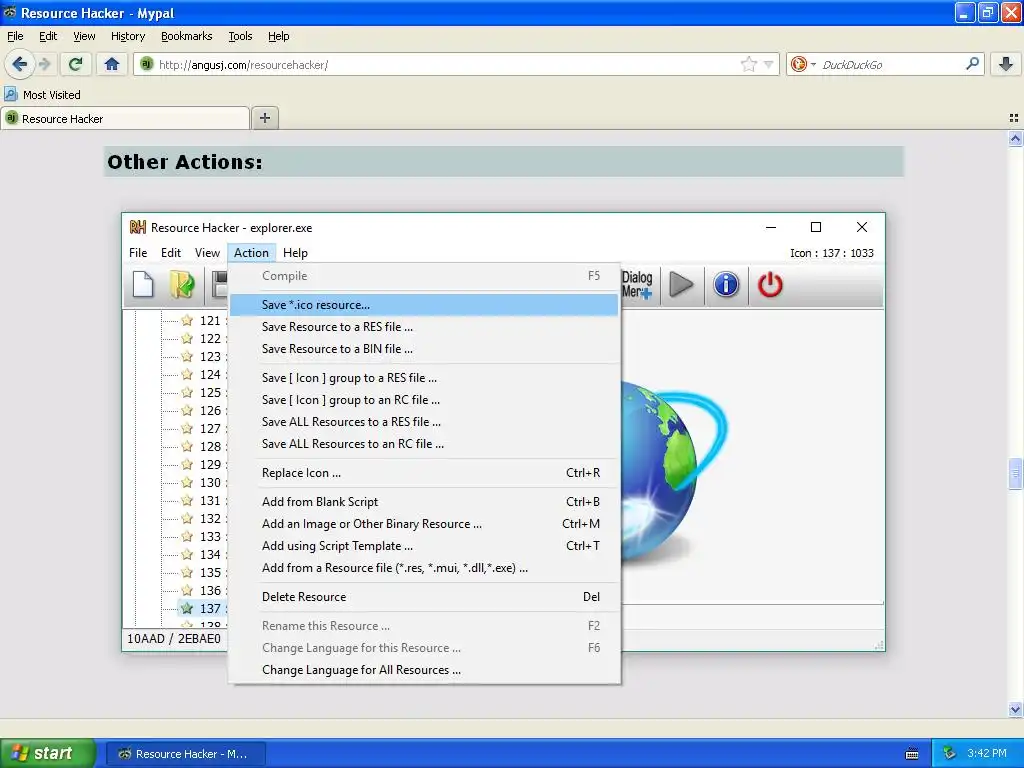Click the keyboard icon in system tray
This screenshot has width=1024, height=768.
[x=912, y=754]
